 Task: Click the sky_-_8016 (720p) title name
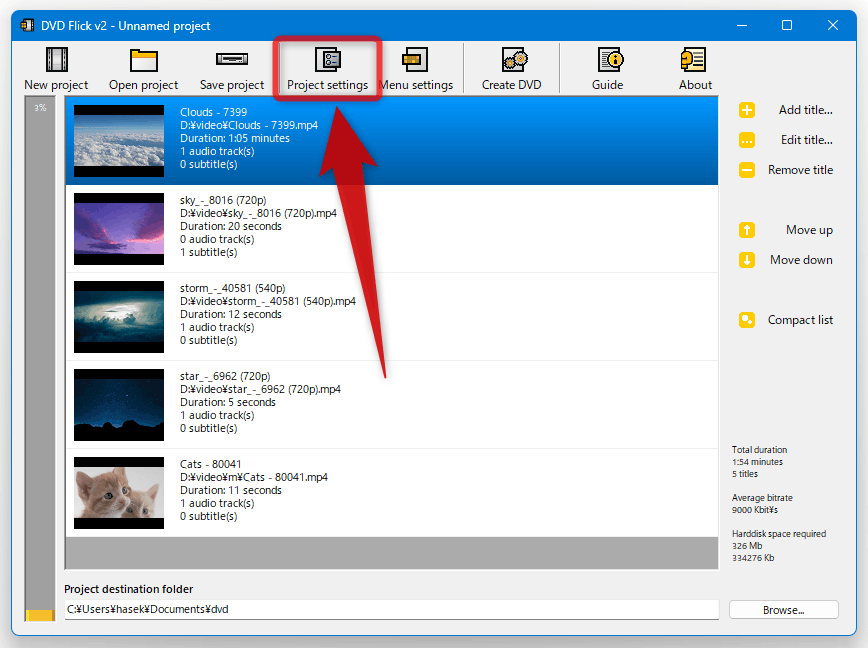223,200
